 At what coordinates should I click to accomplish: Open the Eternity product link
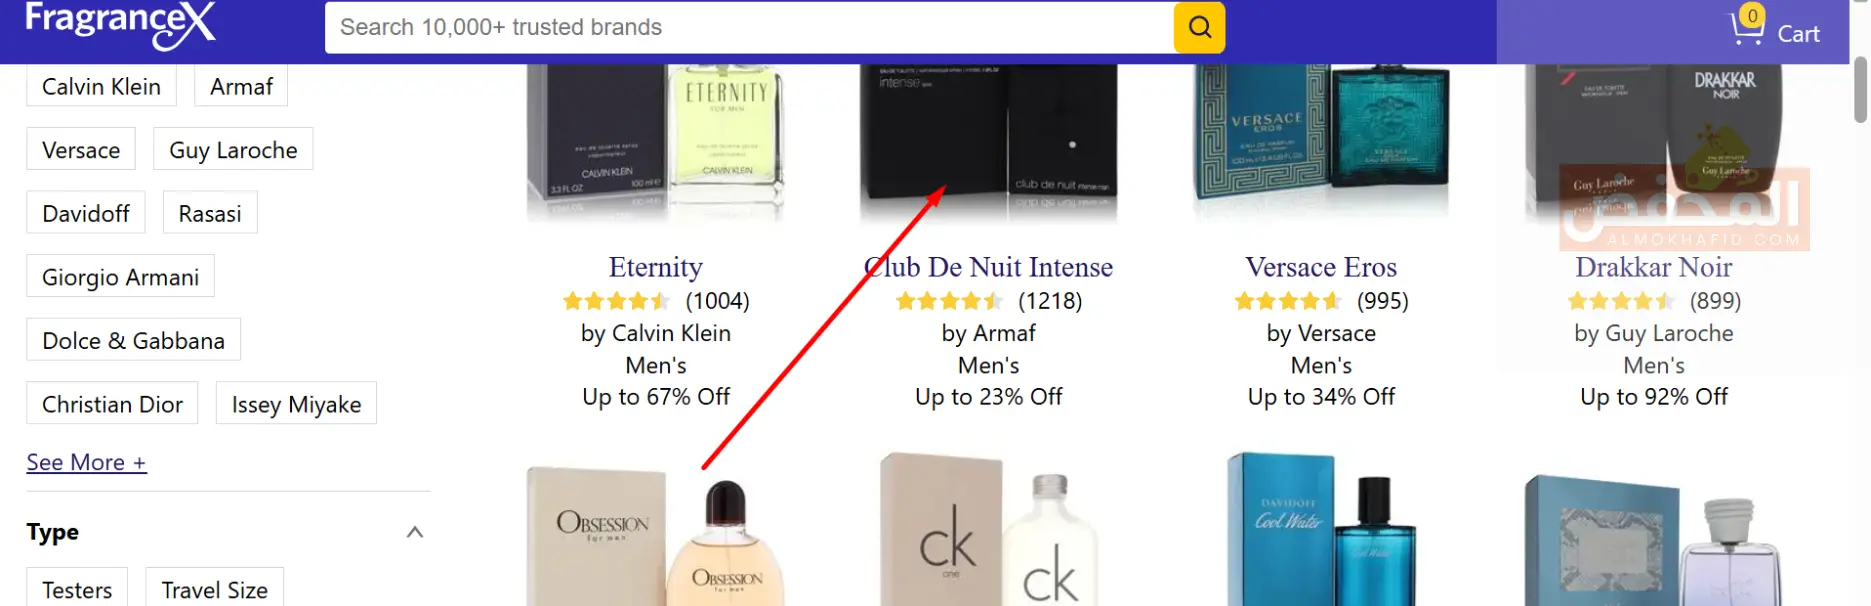tap(656, 267)
